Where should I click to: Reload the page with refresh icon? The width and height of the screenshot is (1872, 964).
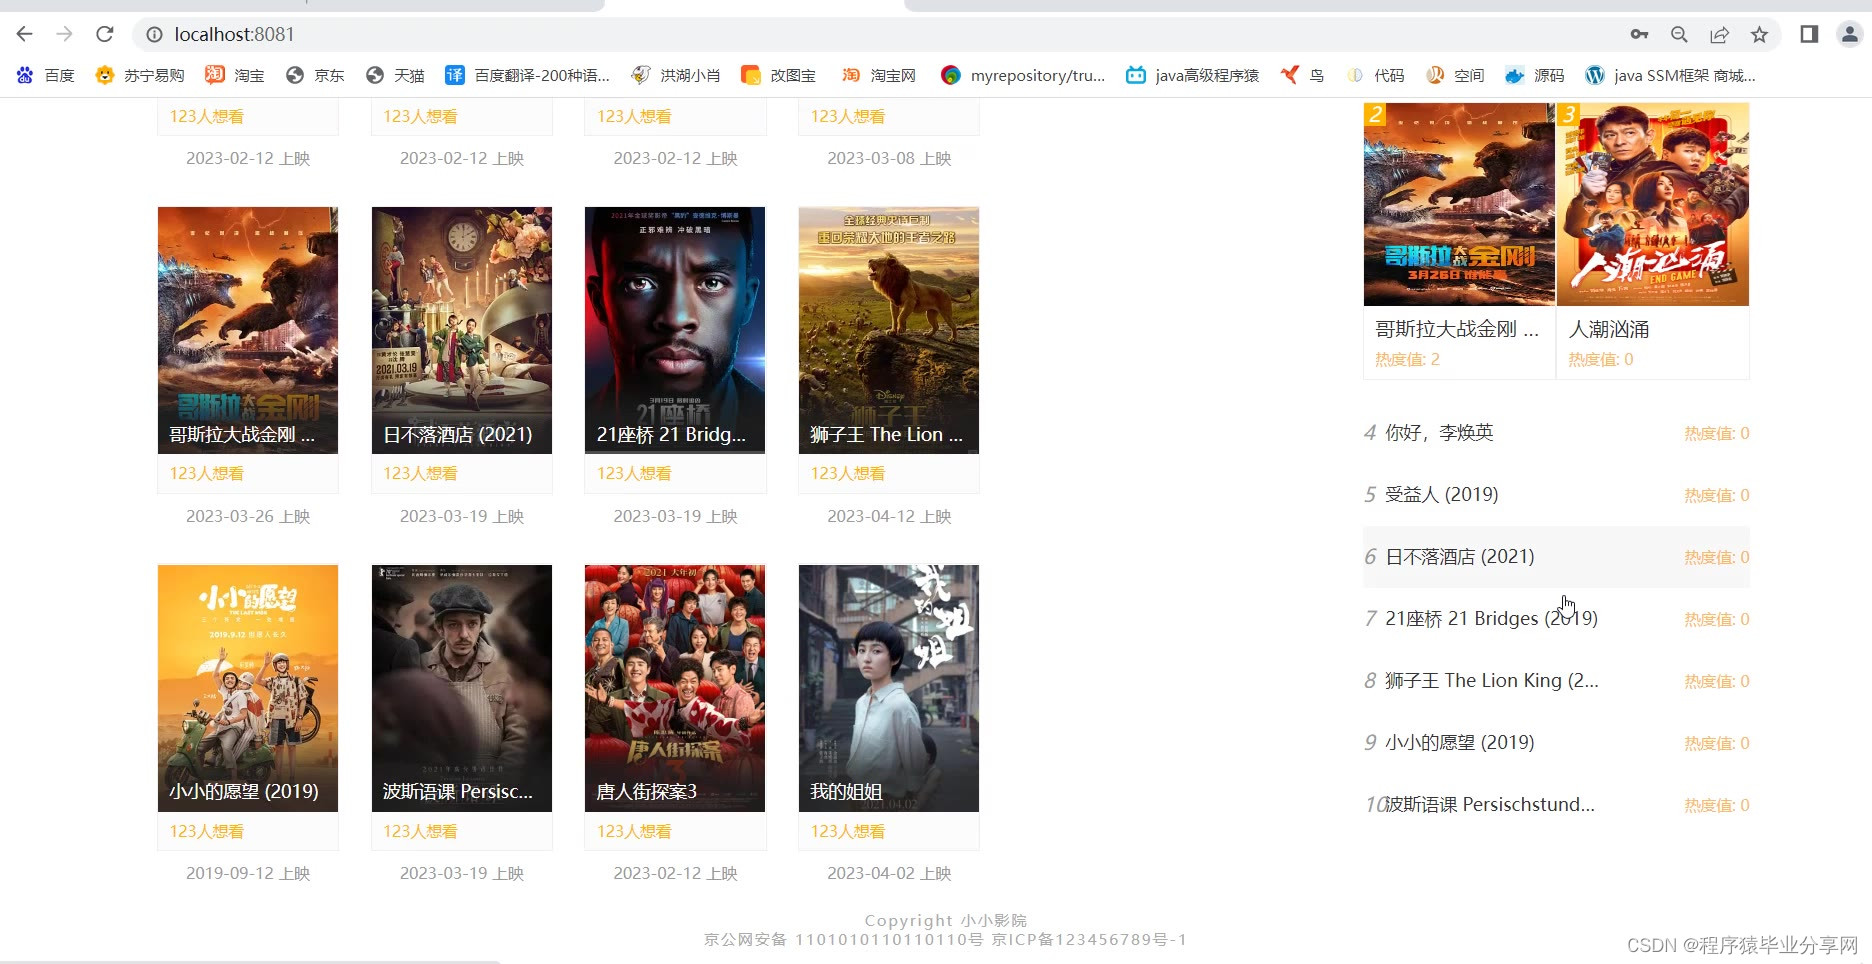tap(105, 34)
